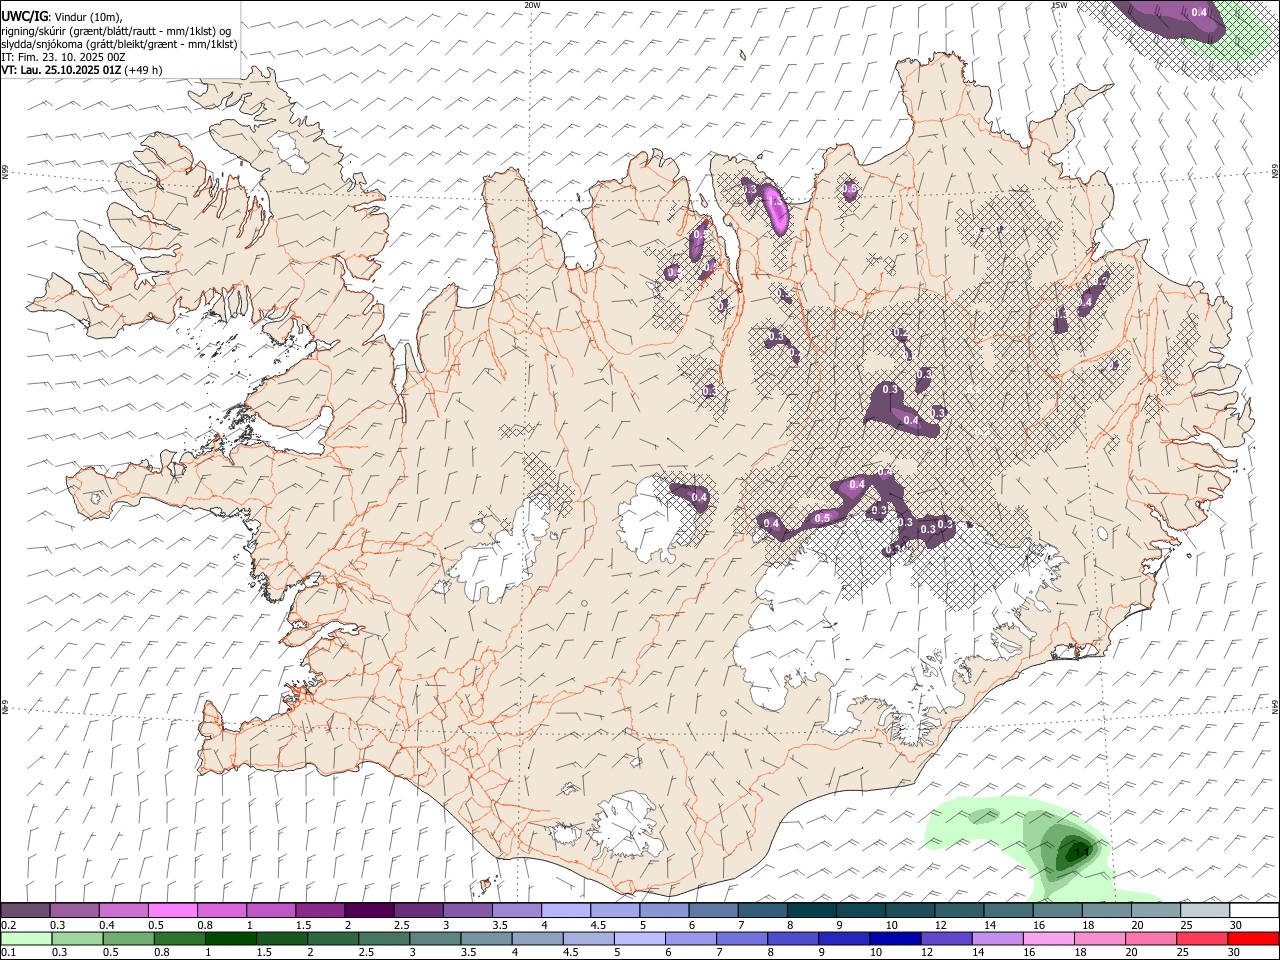Select the rain scale swatch between 0.3 and 0.5
Image resolution: width=1280 pixels, height=960 pixels.
(x=78, y=938)
